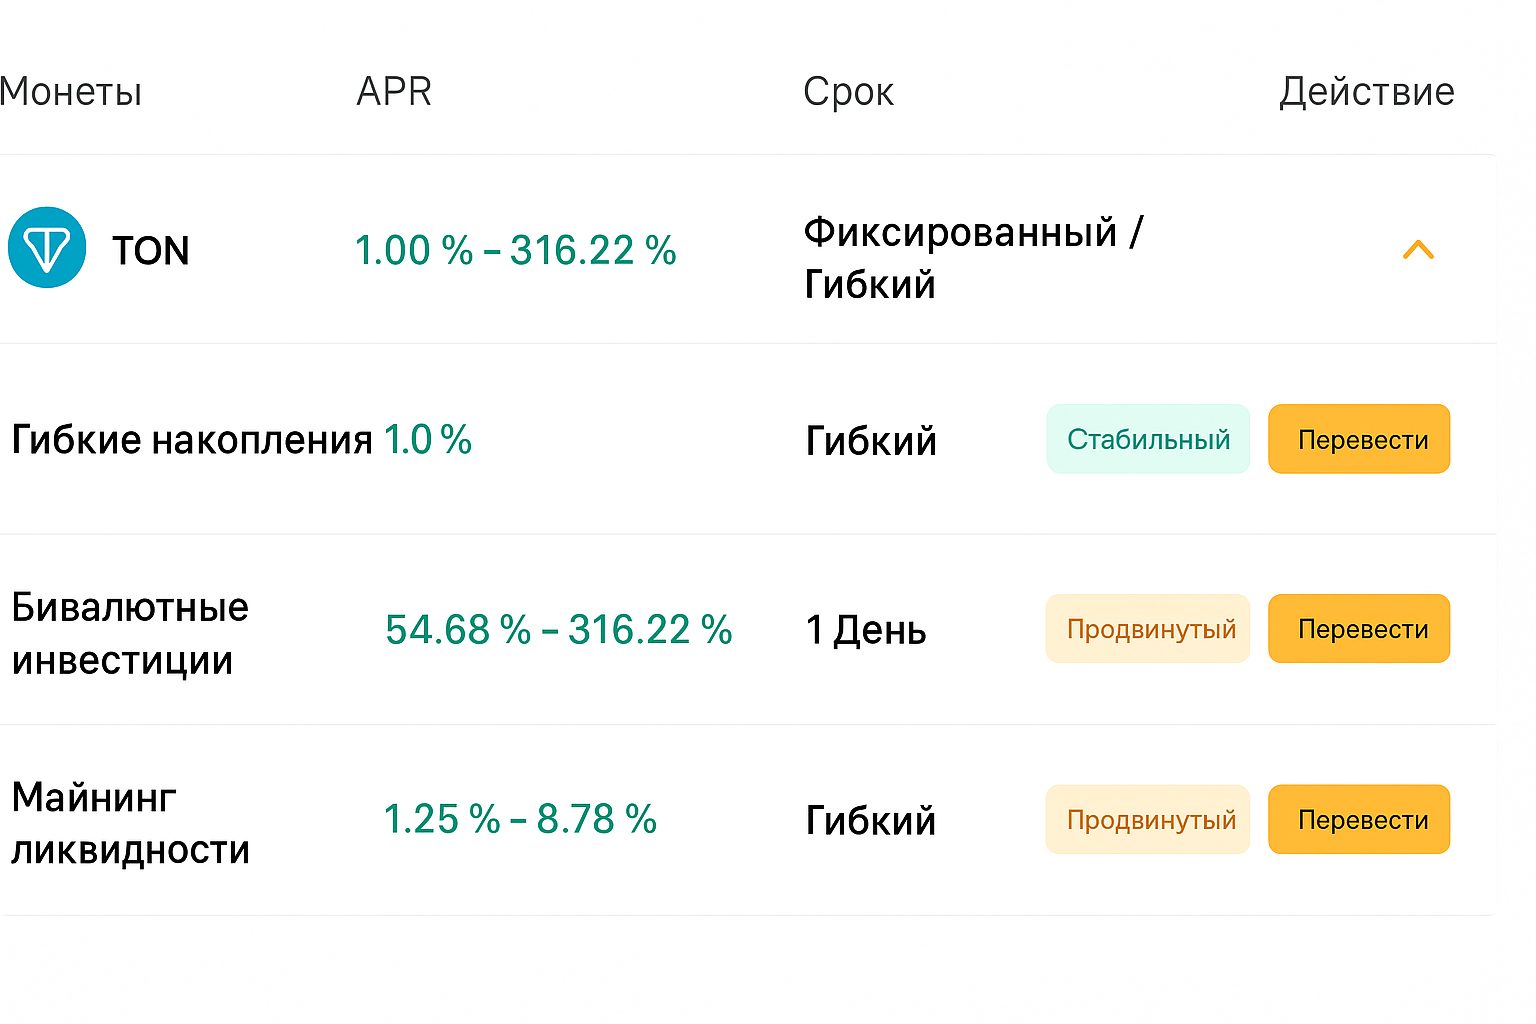This screenshot has height=1024, width=1536.
Task: Click Перевести for Бивалютные инвестиции
Action: (1359, 629)
